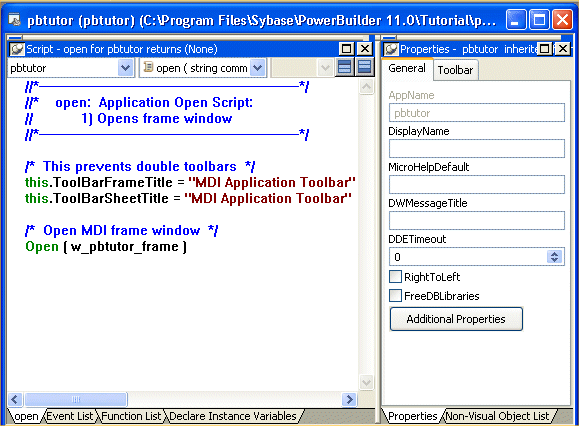Viewport: 579px width, 426px height.
Task: Minimize the pbtutor main window
Action: 516,19
